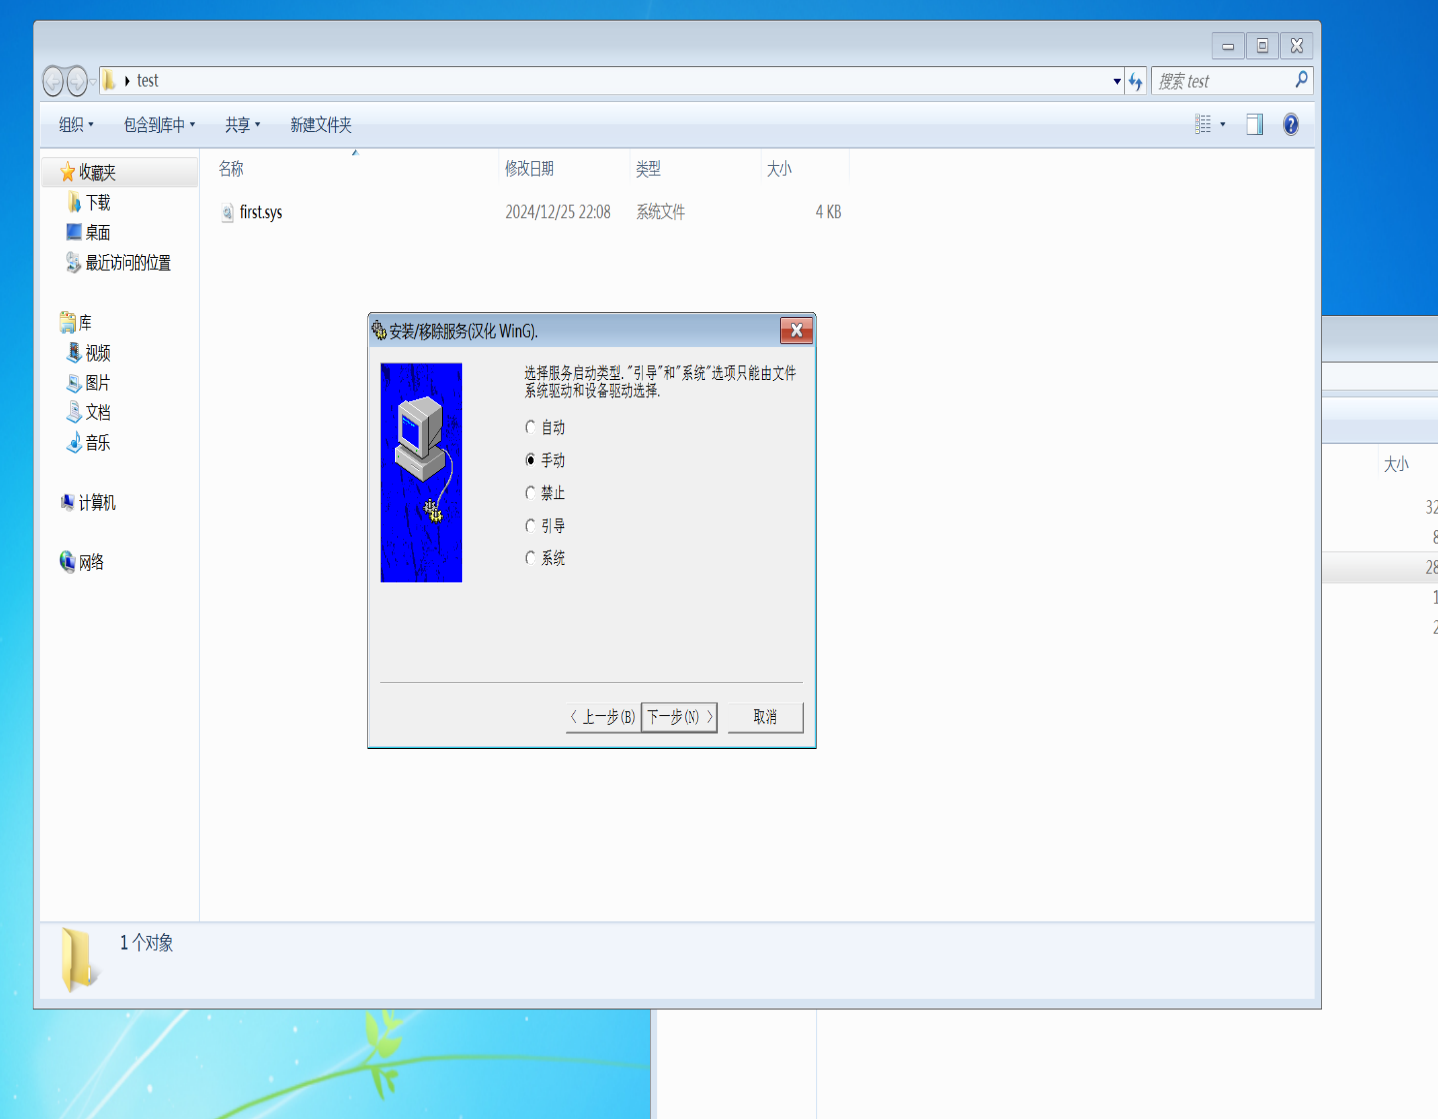Open the 包含到库中 menu
The height and width of the screenshot is (1119, 1438).
click(158, 124)
